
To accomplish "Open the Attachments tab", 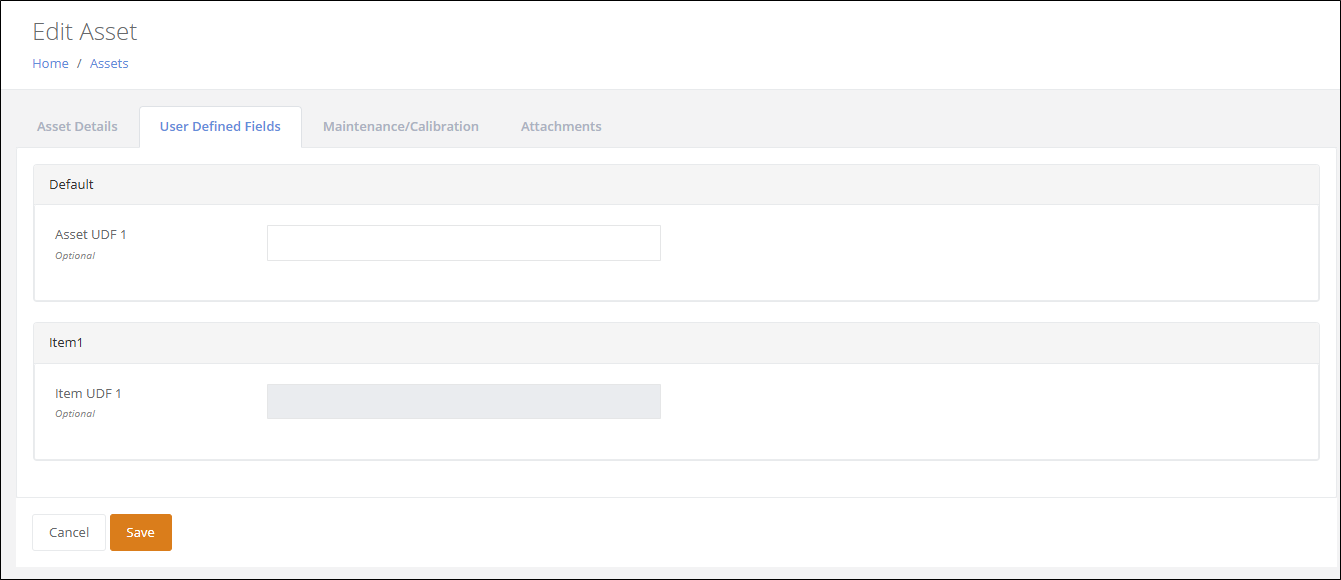I will (x=561, y=127).
